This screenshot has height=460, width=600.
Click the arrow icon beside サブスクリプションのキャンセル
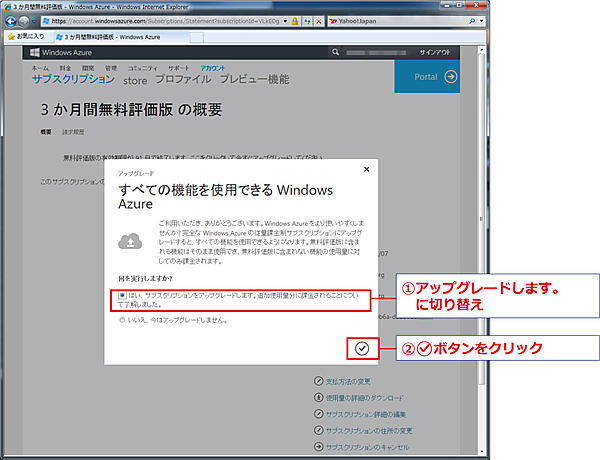[318, 446]
